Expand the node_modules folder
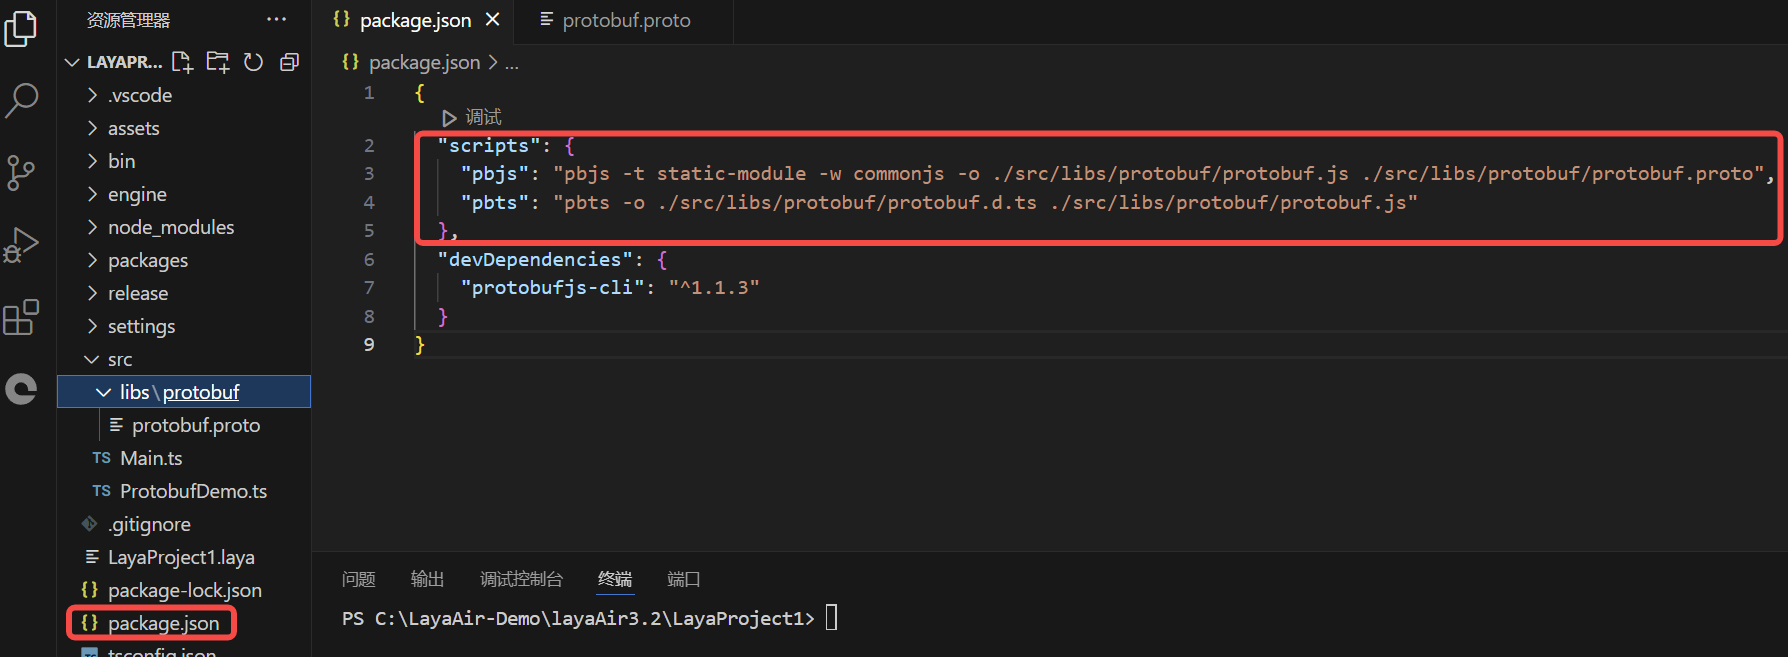This screenshot has height=657, width=1788. pyautogui.click(x=170, y=227)
